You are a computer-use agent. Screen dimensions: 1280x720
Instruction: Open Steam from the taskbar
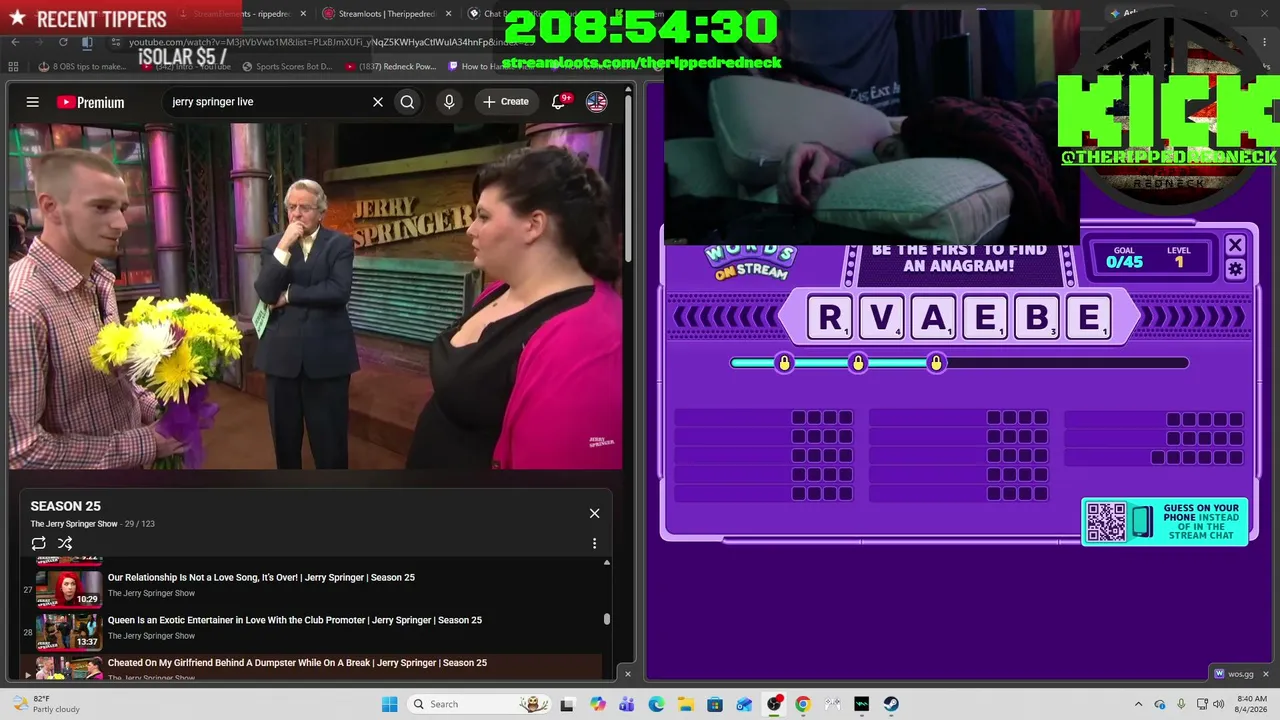click(891, 704)
